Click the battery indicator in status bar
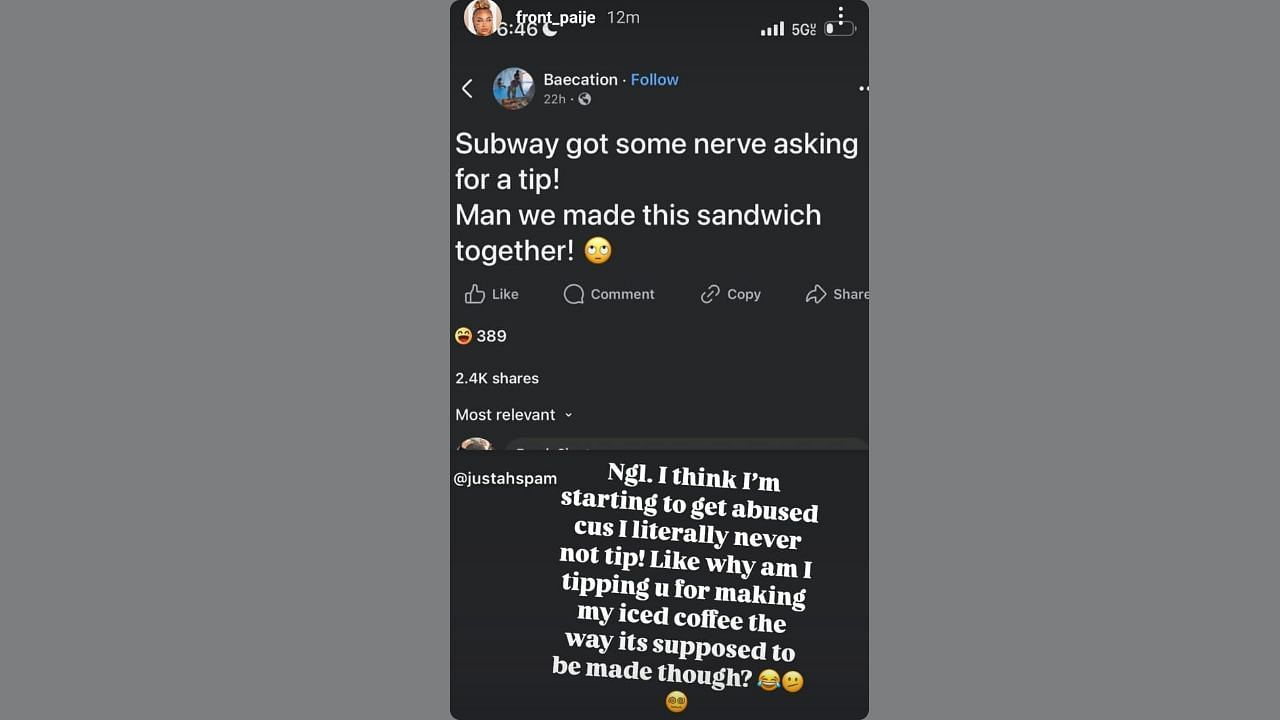Viewport: 1280px width, 720px height. [x=838, y=29]
